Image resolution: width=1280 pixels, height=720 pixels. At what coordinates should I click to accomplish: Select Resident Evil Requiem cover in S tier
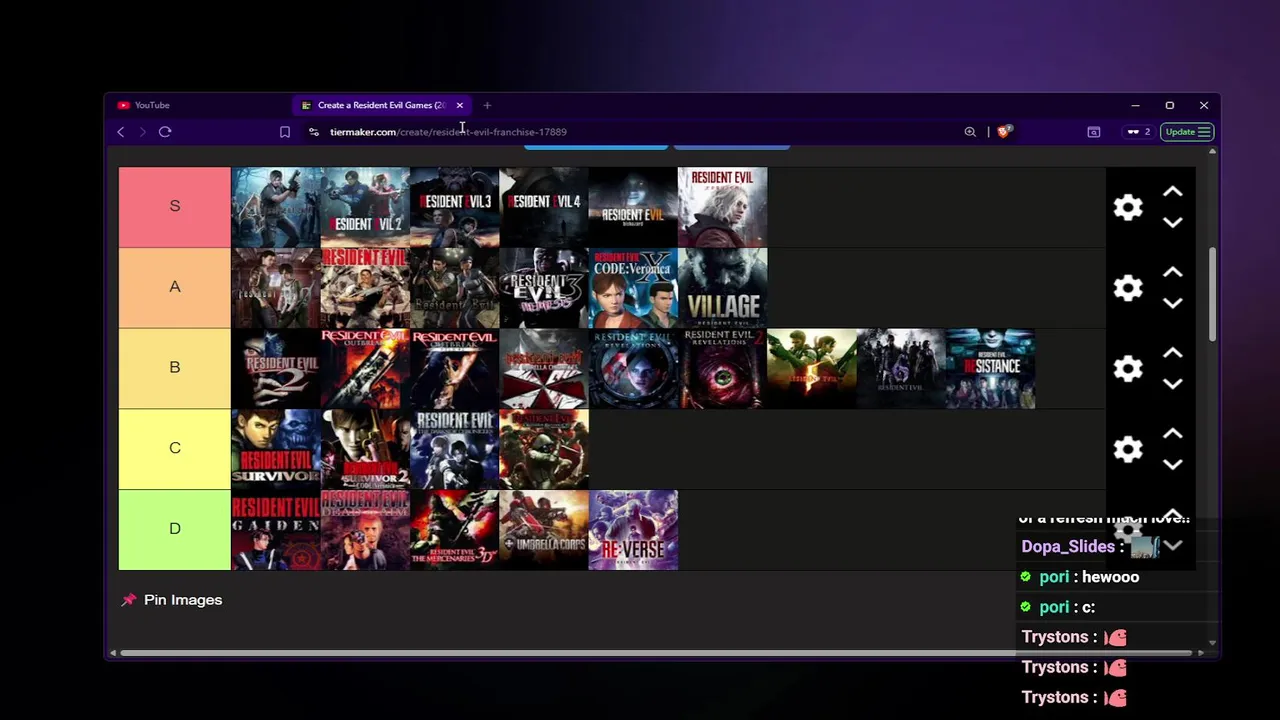pyautogui.click(x=723, y=207)
